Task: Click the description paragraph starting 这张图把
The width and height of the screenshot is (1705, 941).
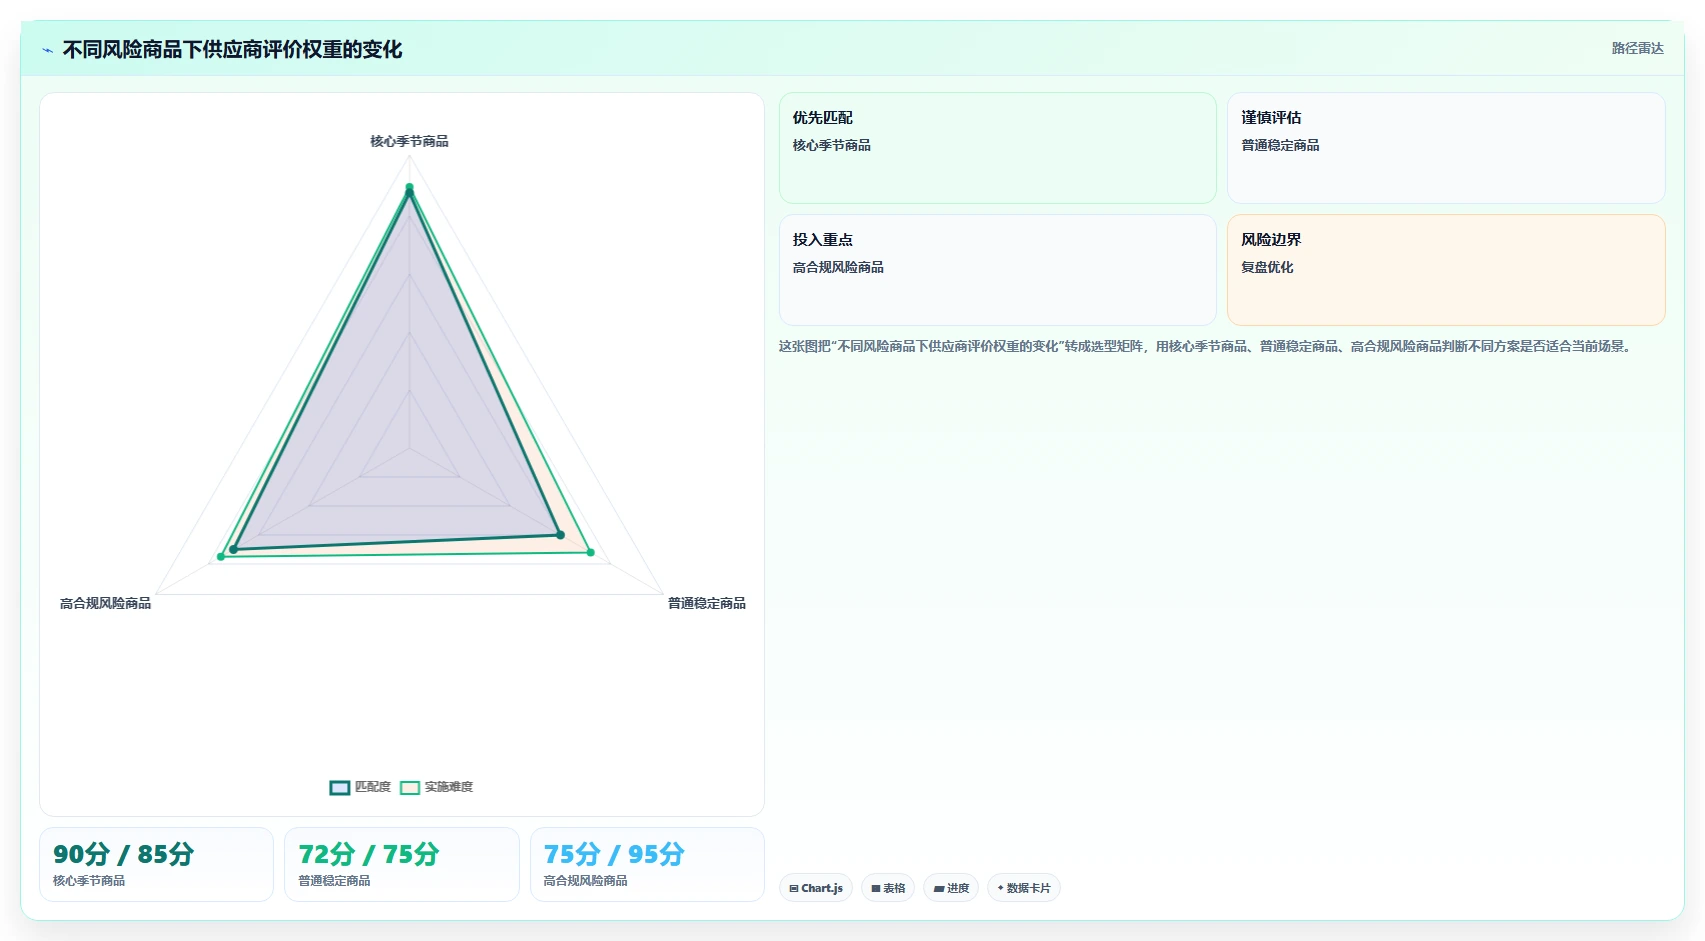Action: (1207, 346)
